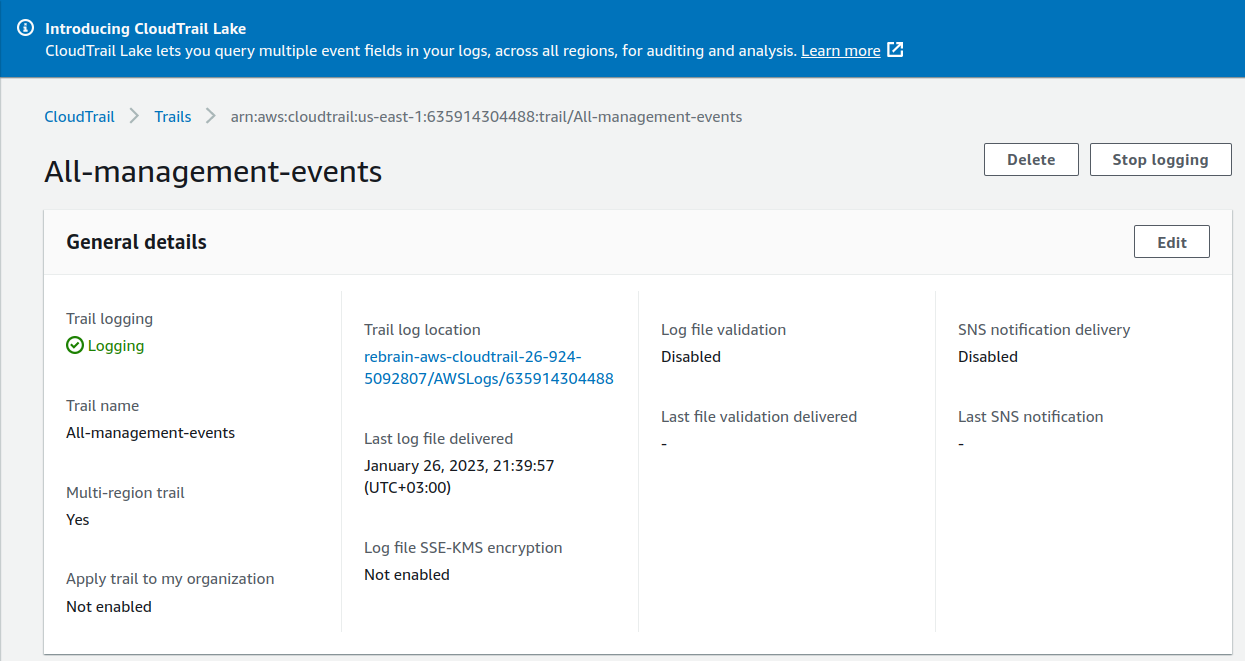Stop logging for this trail

(1160, 160)
